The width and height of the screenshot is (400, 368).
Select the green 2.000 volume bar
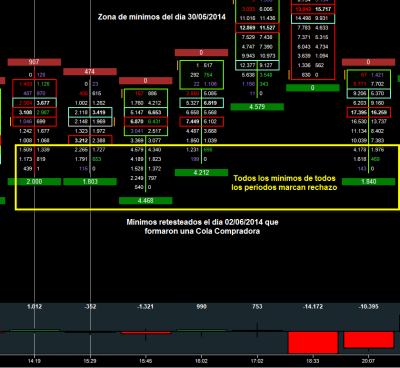pyautogui.click(x=34, y=182)
